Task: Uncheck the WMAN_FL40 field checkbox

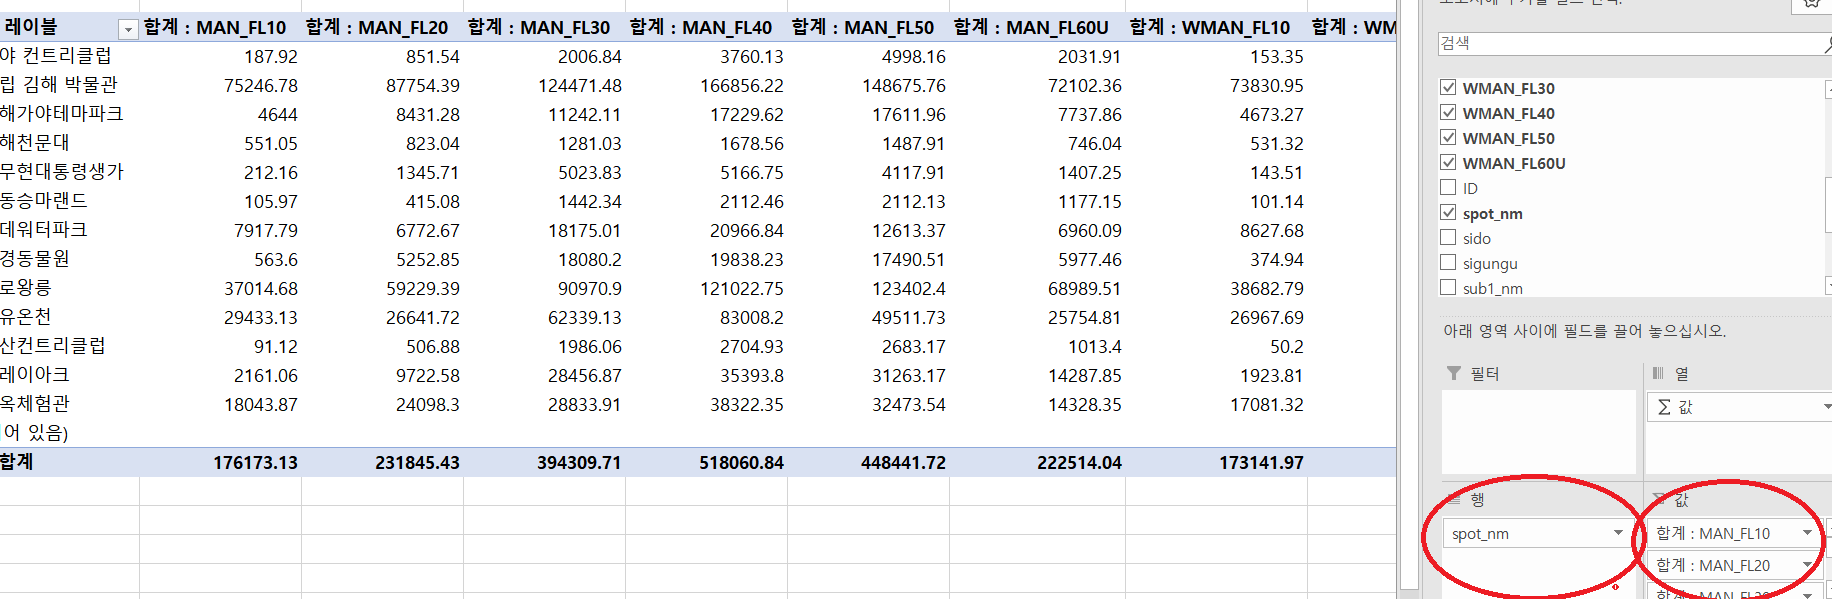Action: click(x=1448, y=112)
